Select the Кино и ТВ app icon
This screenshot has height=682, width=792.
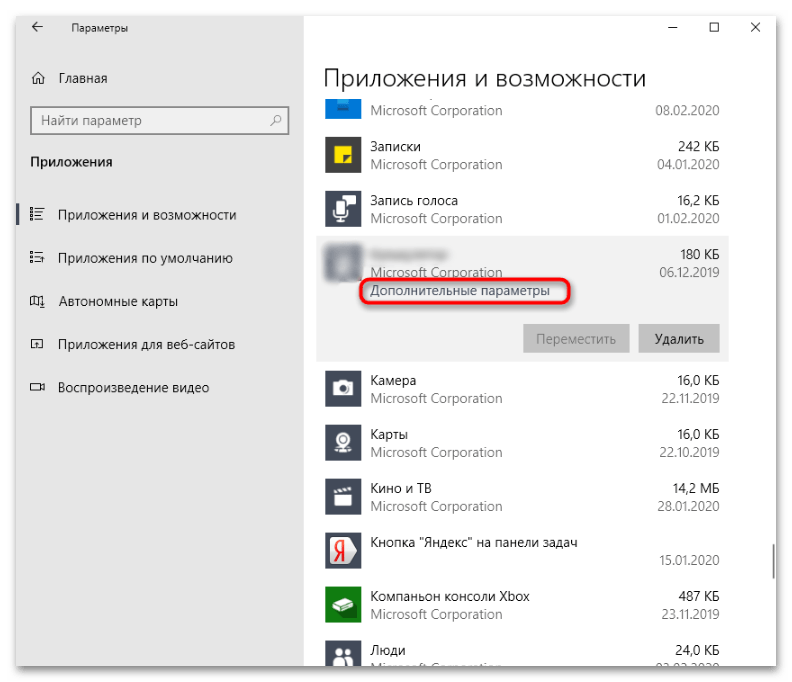(343, 497)
